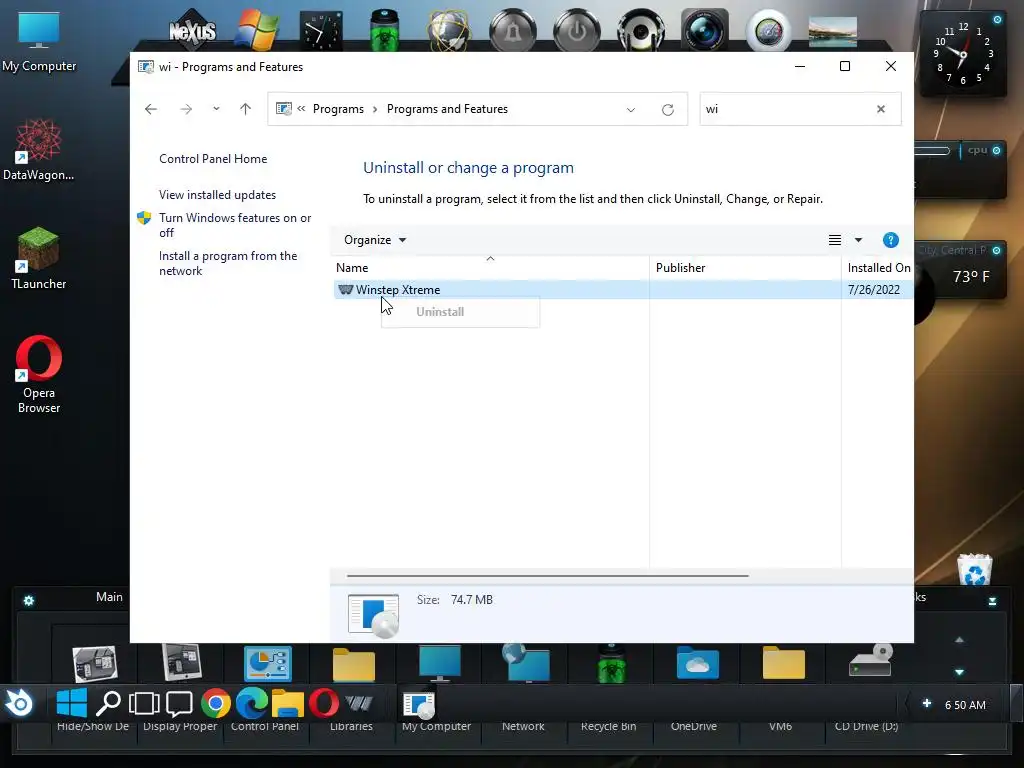This screenshot has height=768, width=1024.
Task: Click the Programs and Features taskbar button
Action: 419,705
